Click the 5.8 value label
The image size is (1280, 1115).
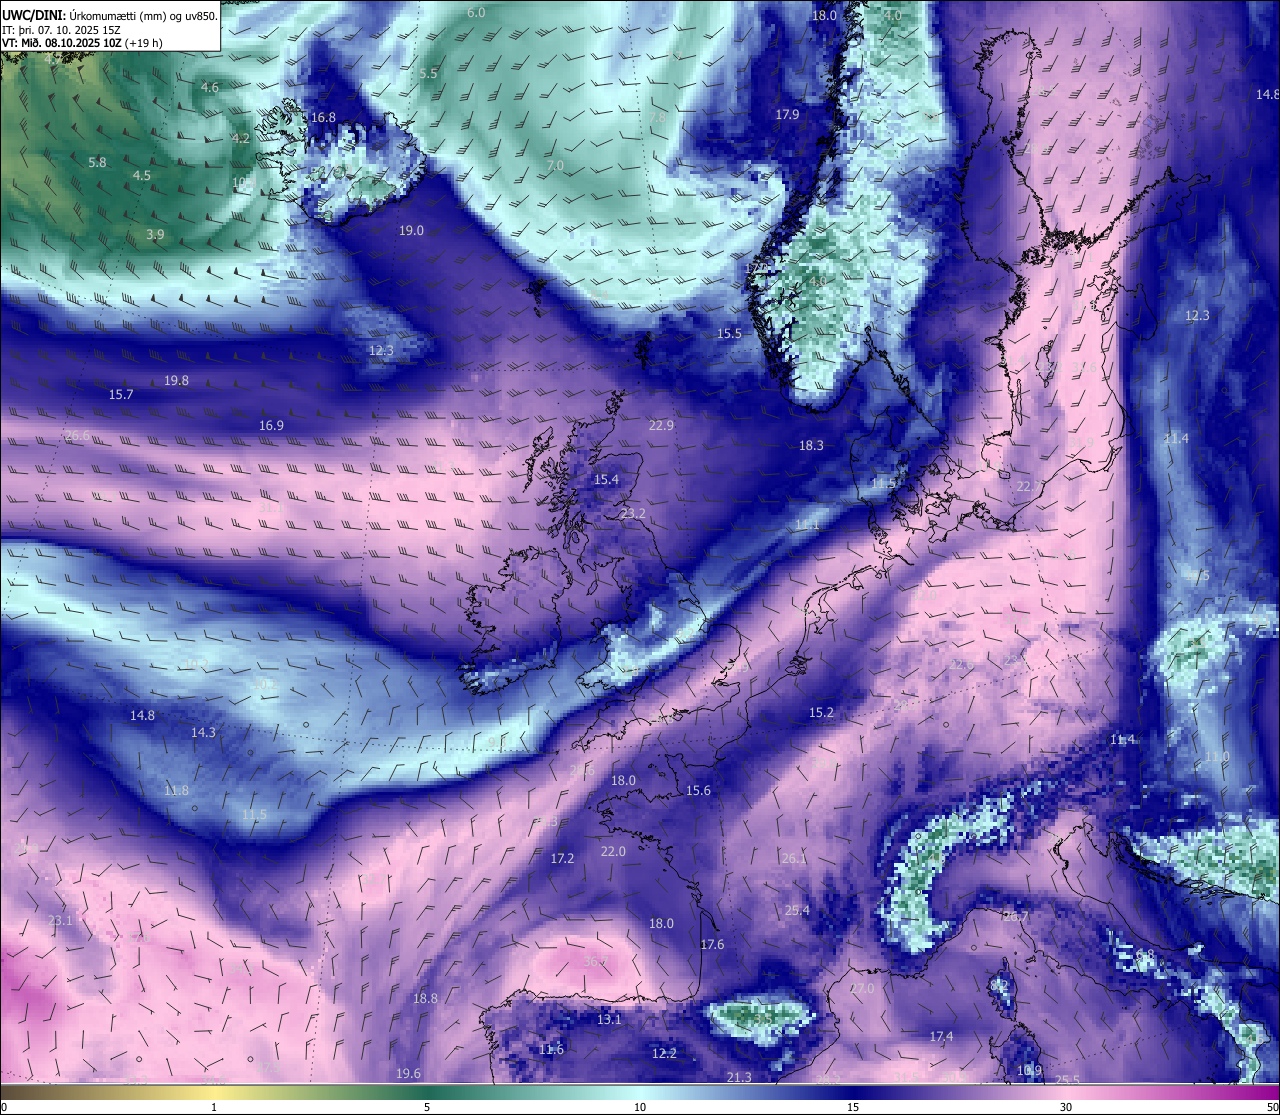tap(97, 162)
